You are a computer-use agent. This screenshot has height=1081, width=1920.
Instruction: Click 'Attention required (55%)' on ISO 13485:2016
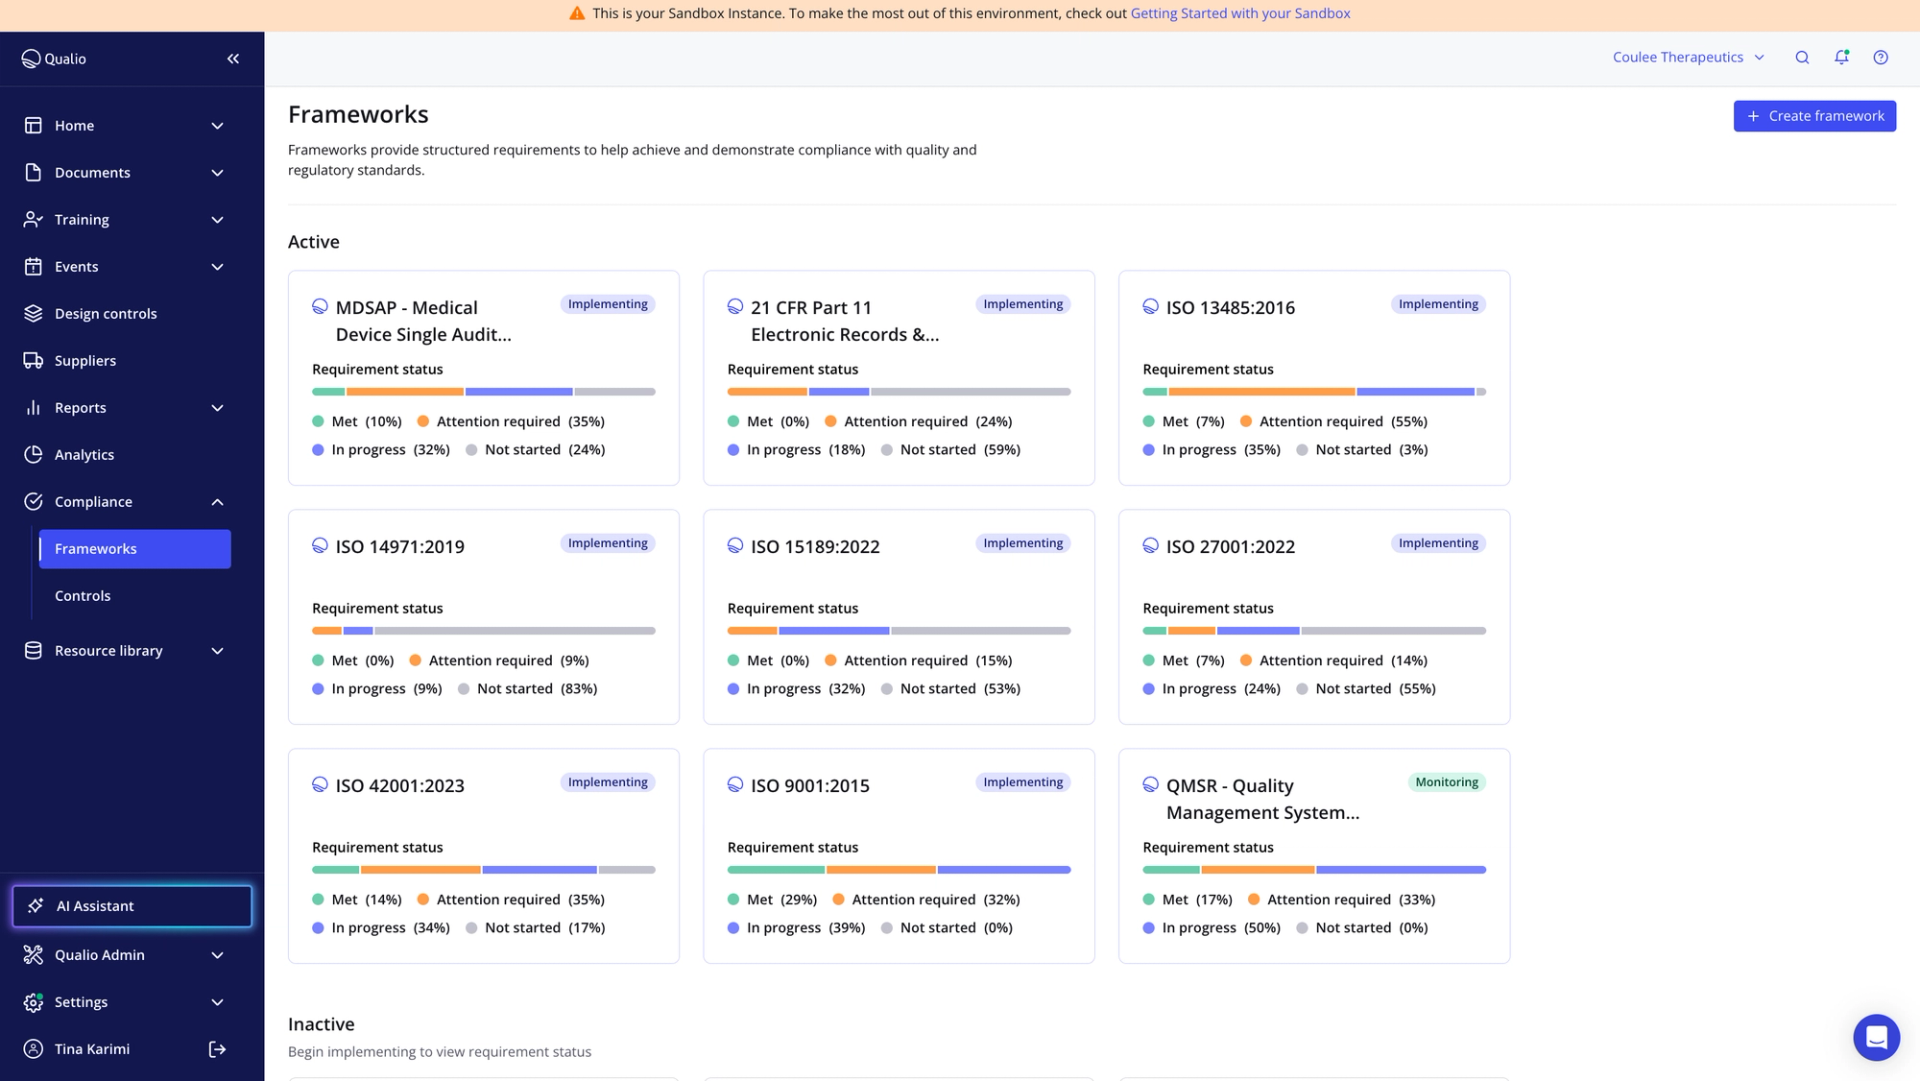click(x=1334, y=422)
